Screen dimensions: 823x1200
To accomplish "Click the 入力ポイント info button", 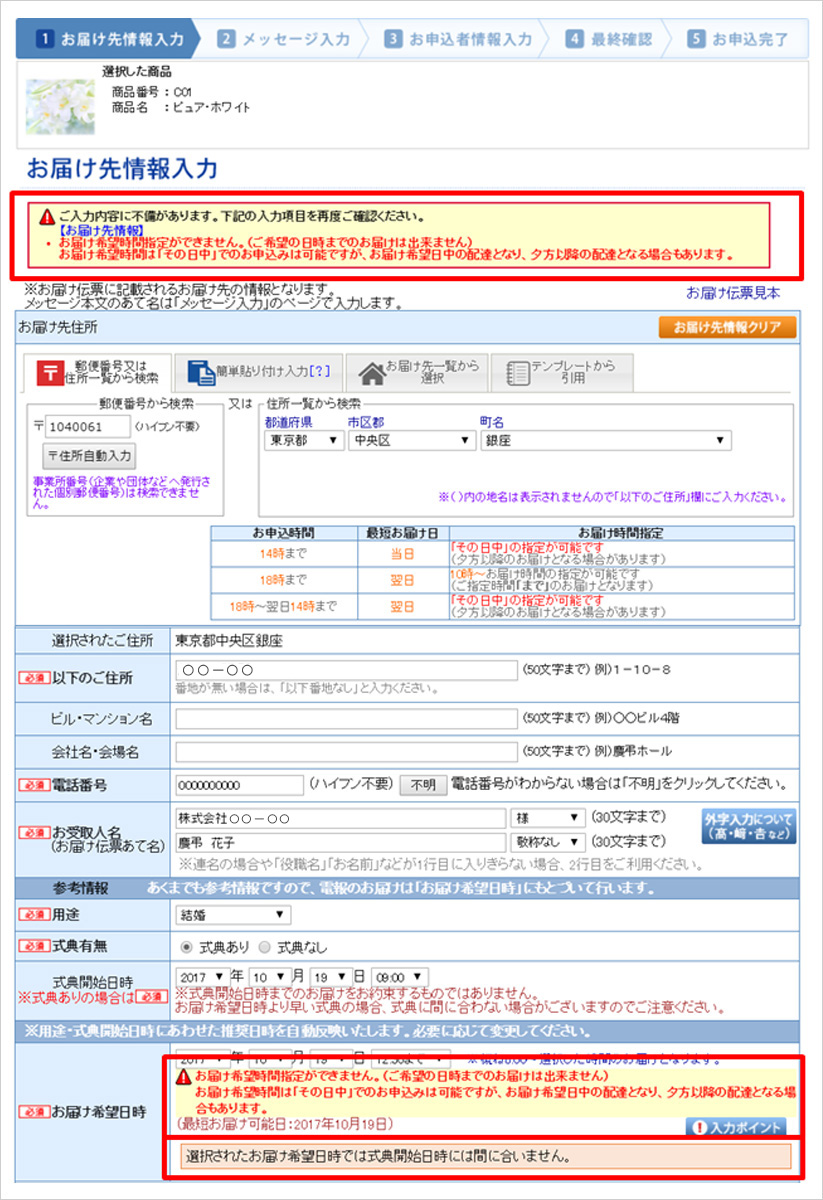I will [735, 1127].
